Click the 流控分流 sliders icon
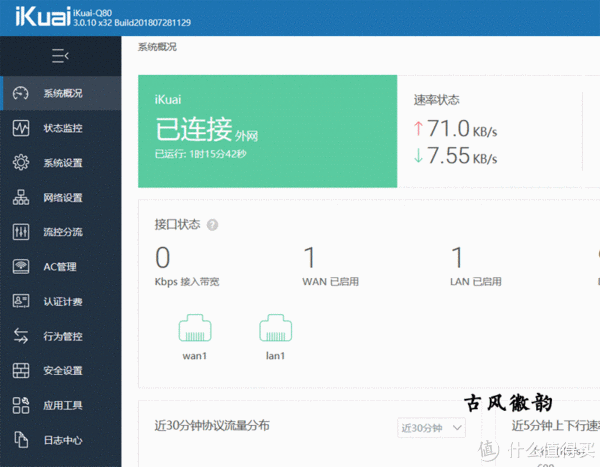This screenshot has height=467, width=600. tap(21, 232)
